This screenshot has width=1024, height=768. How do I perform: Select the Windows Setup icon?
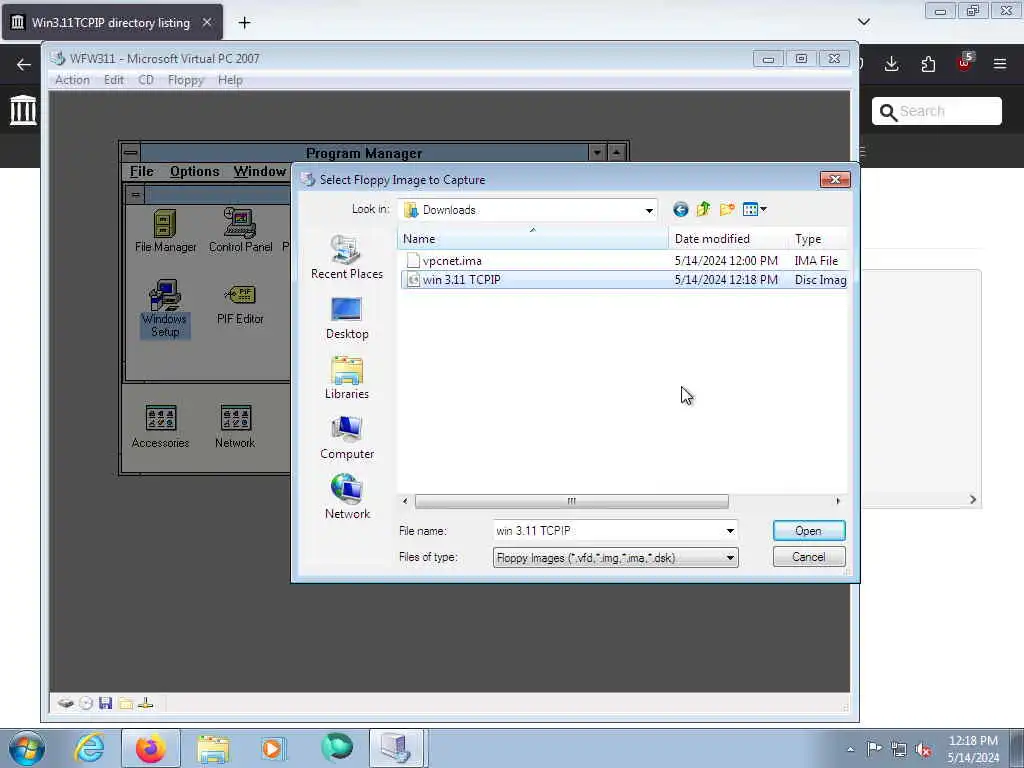[x=165, y=308]
